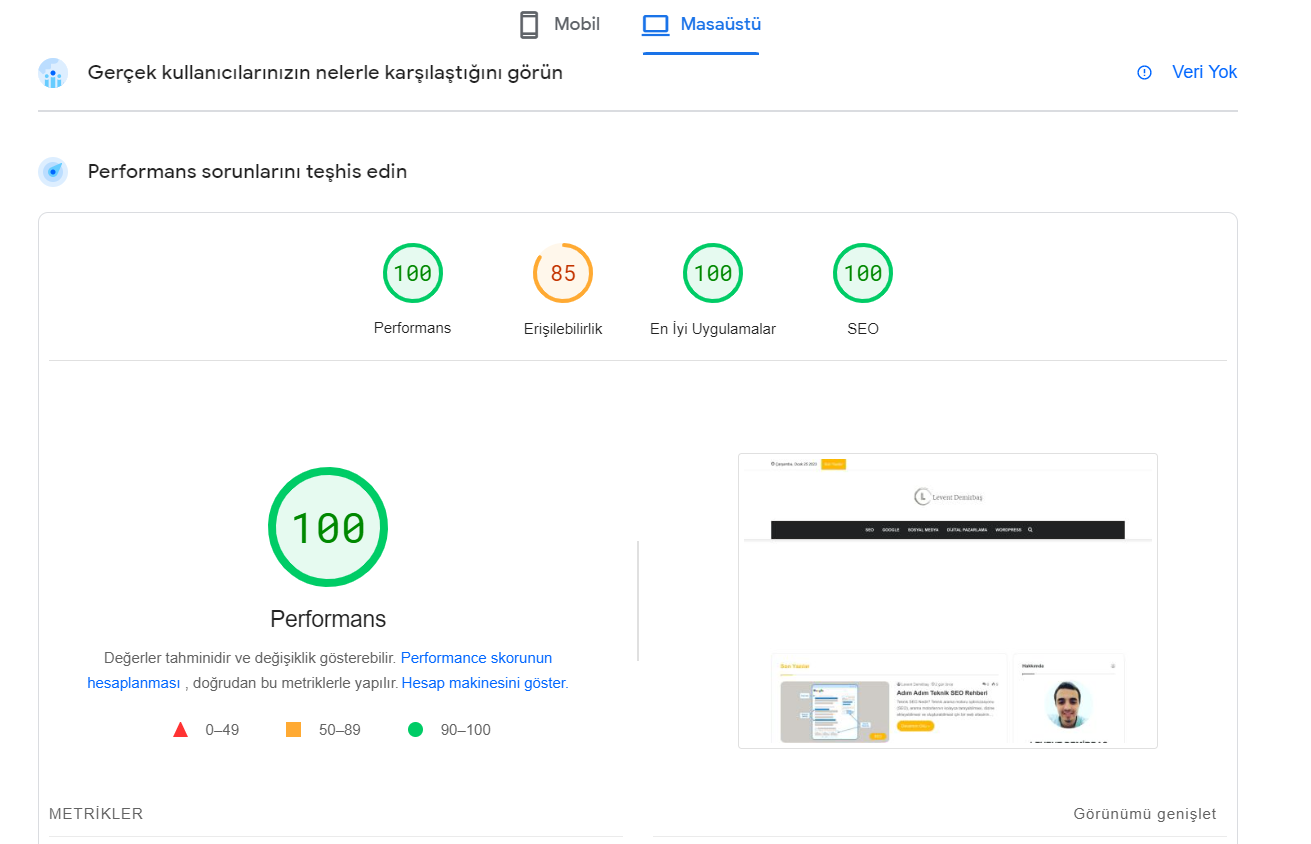Click the desktop monitor icon
This screenshot has width=1311, height=844.
pos(655,24)
